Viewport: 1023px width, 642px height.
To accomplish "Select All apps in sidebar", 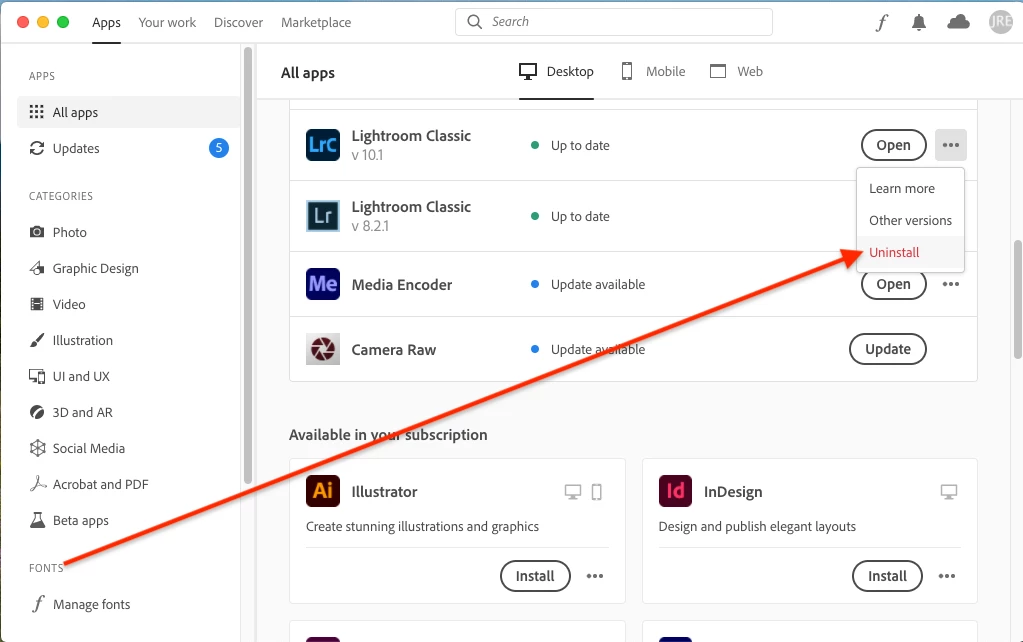I will [x=129, y=112].
